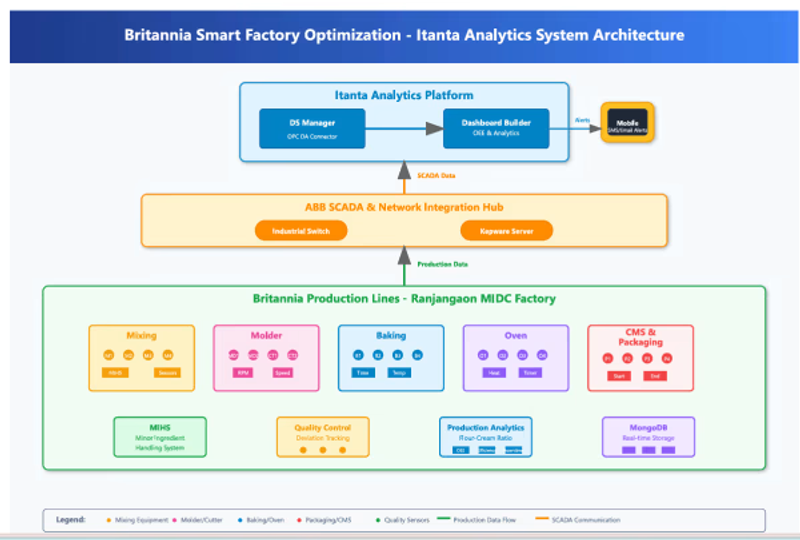The height and width of the screenshot is (540, 800).
Task: Click the O1 circle in Oven box
Action: click(x=483, y=355)
